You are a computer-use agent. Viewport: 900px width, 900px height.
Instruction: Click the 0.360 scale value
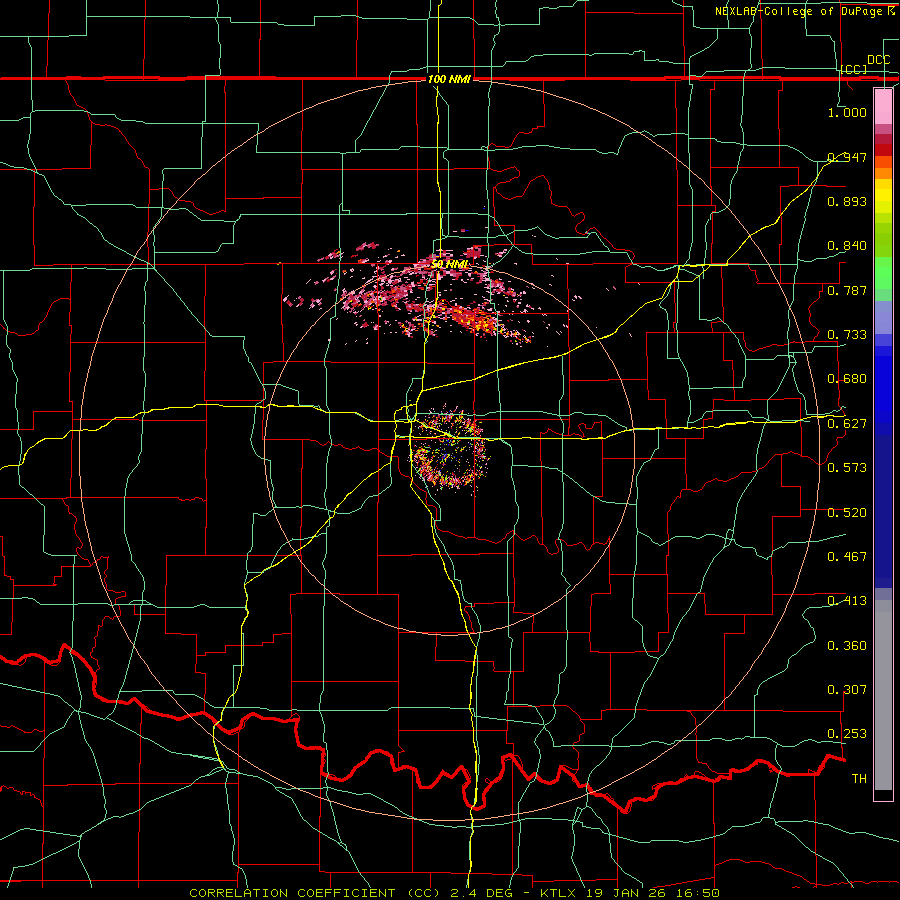point(847,646)
